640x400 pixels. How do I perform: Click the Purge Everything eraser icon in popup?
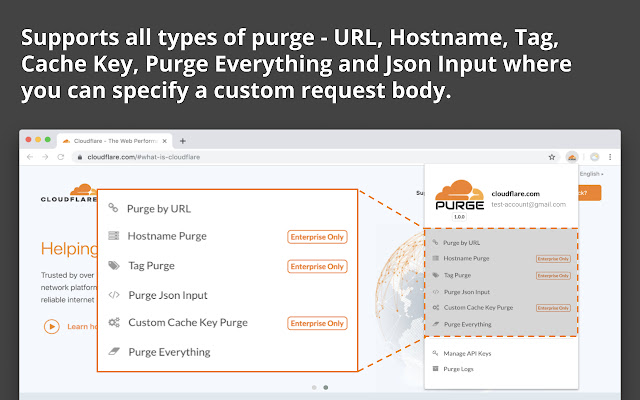click(x=436, y=324)
